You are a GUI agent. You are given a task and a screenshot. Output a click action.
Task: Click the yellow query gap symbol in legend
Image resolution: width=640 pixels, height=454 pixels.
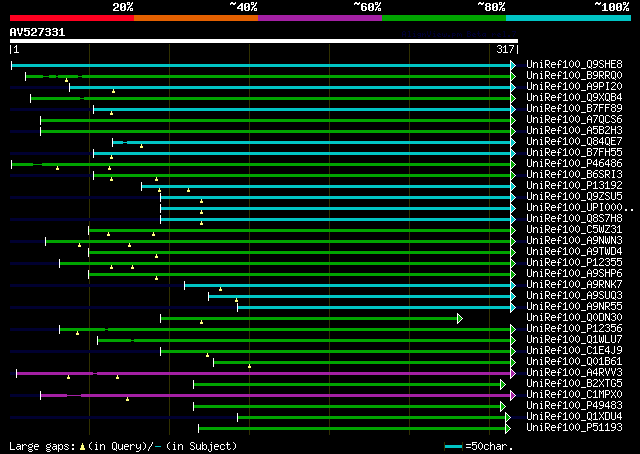coord(82,447)
